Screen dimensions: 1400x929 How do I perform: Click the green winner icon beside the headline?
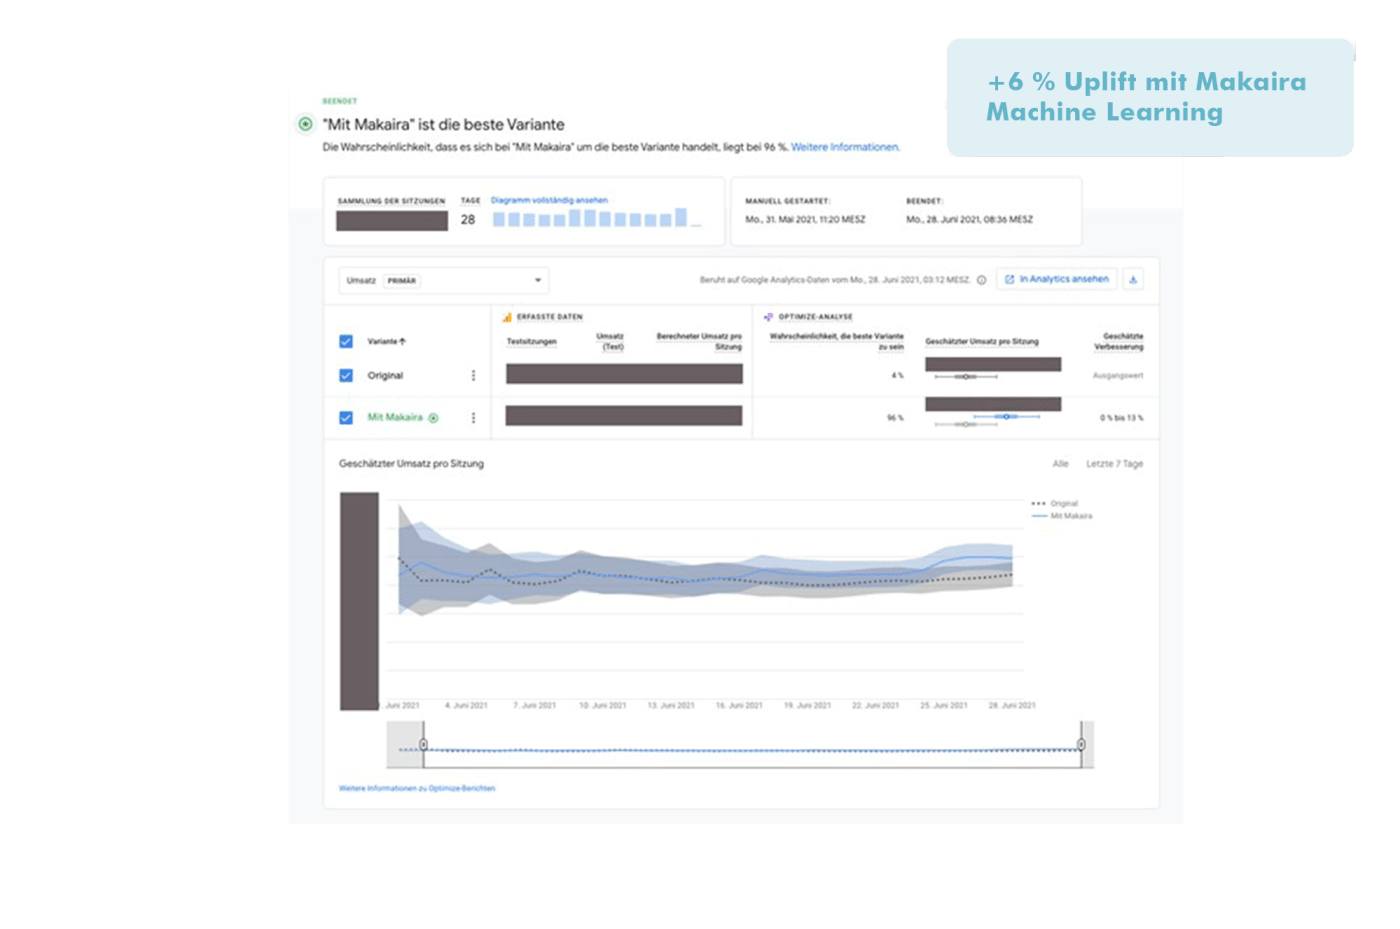click(305, 124)
